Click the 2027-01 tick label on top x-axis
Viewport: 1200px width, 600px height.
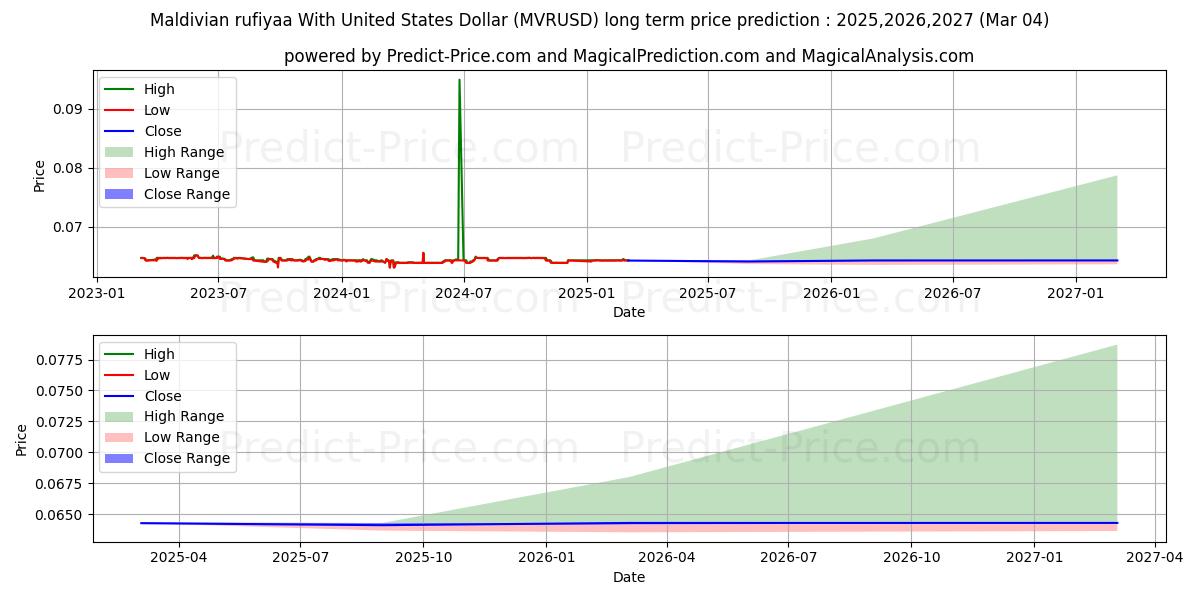[1076, 293]
